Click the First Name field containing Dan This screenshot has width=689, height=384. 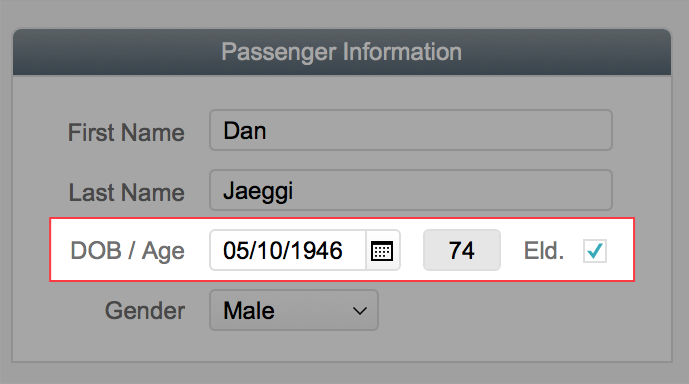pyautogui.click(x=411, y=130)
